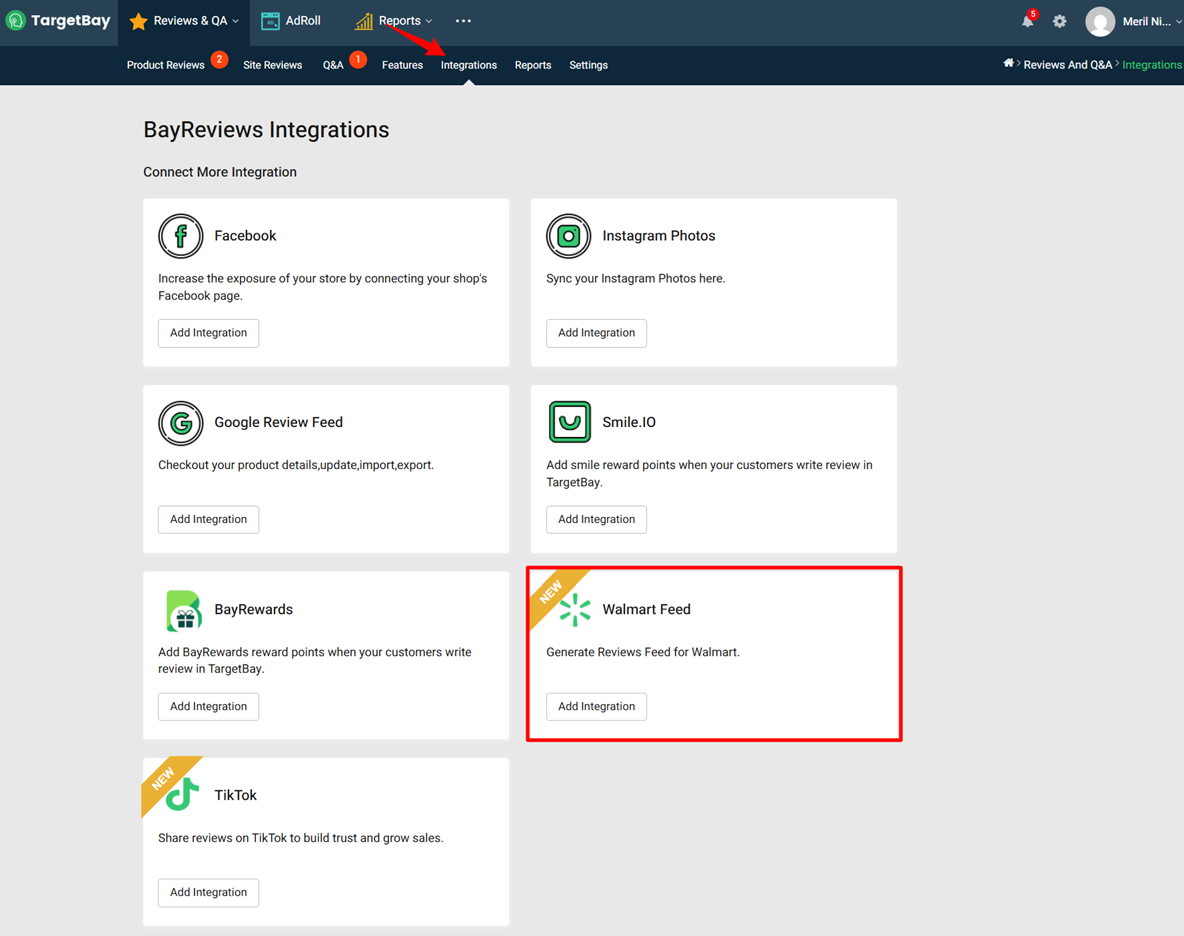Viewport: 1184px width, 936px height.
Task: Click 'Sync your Instagram Photos here.' text
Action: coord(636,279)
